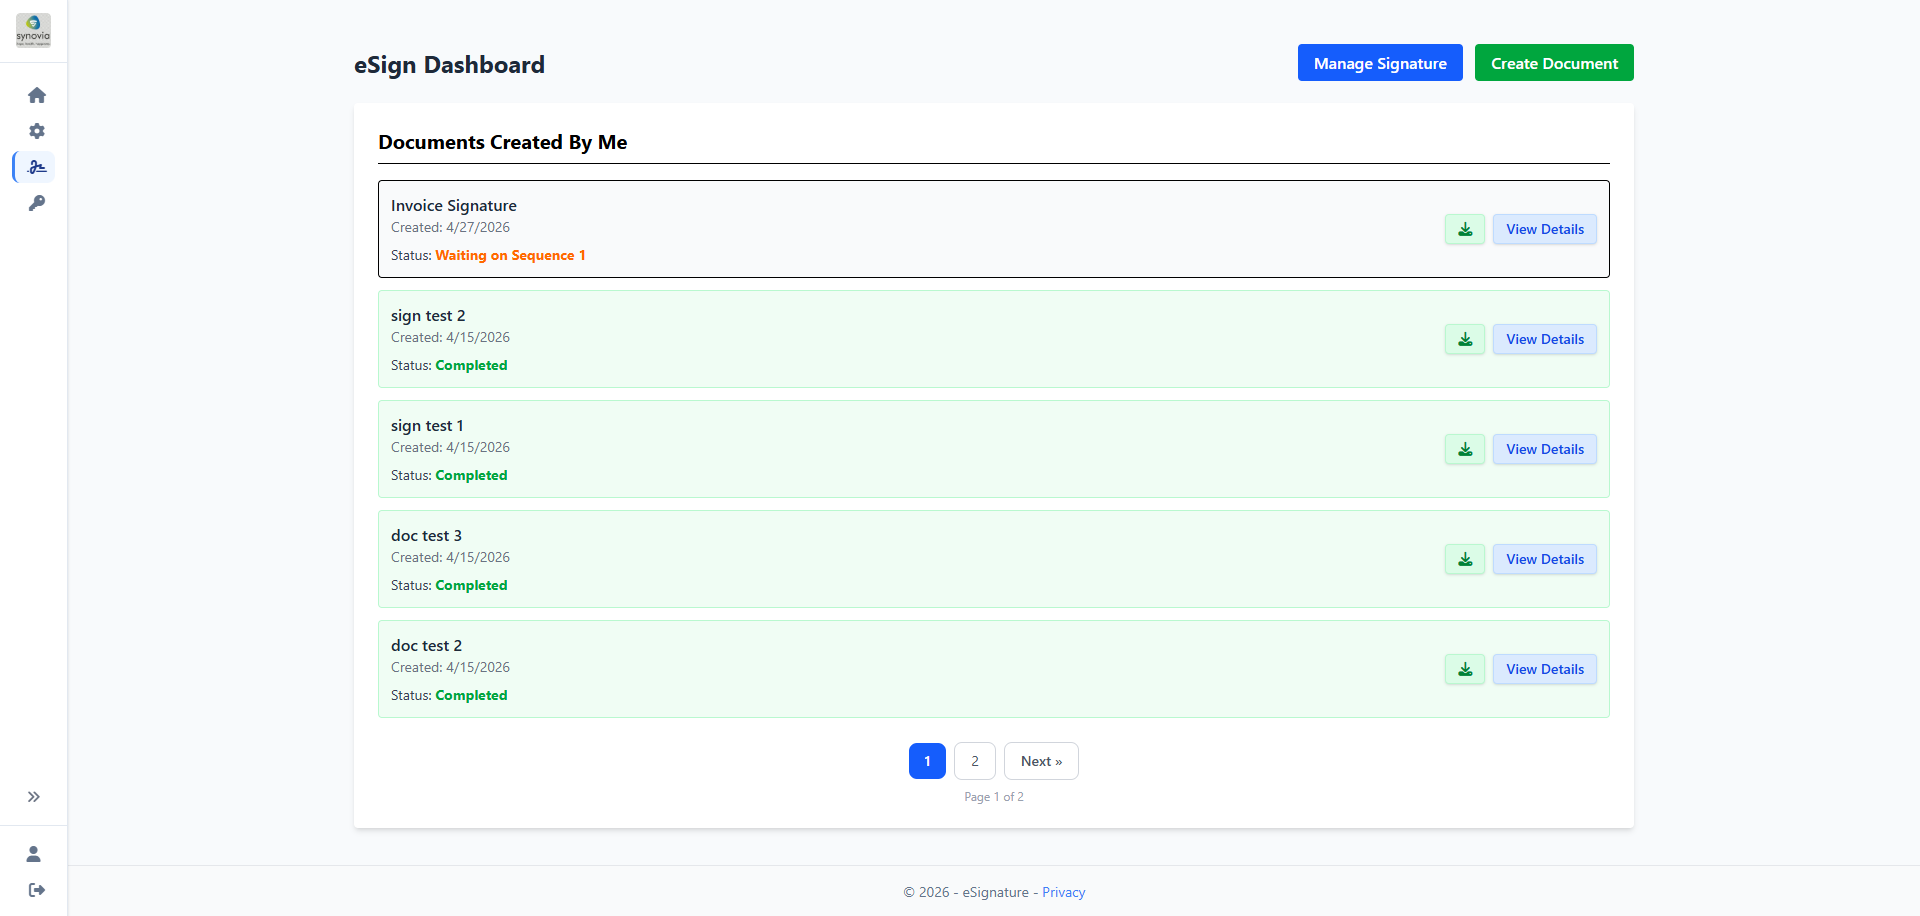The width and height of the screenshot is (1920, 916).
Task: Click the Manage Signature button
Action: tap(1380, 63)
